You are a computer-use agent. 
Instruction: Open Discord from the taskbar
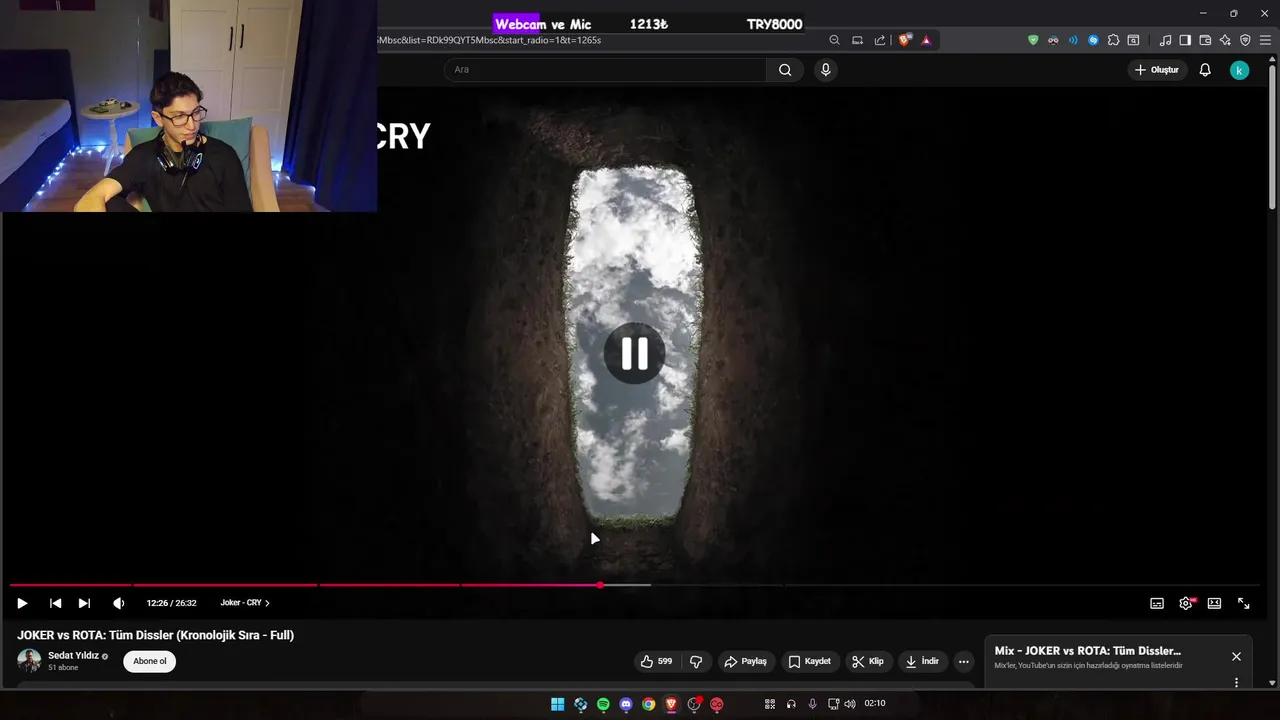point(626,704)
